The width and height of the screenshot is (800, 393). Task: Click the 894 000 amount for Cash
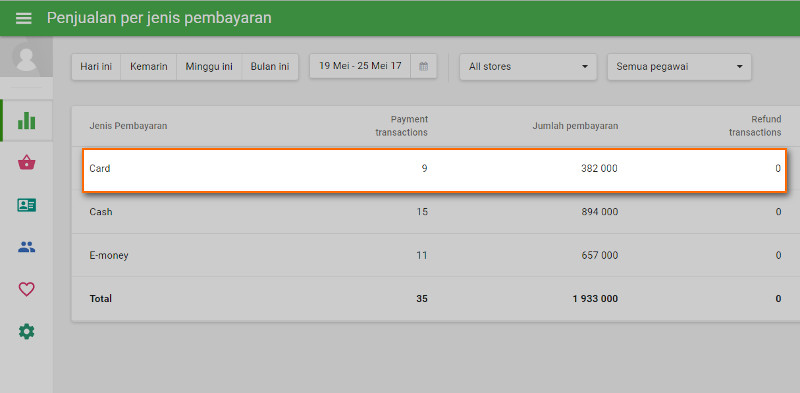[x=599, y=212]
